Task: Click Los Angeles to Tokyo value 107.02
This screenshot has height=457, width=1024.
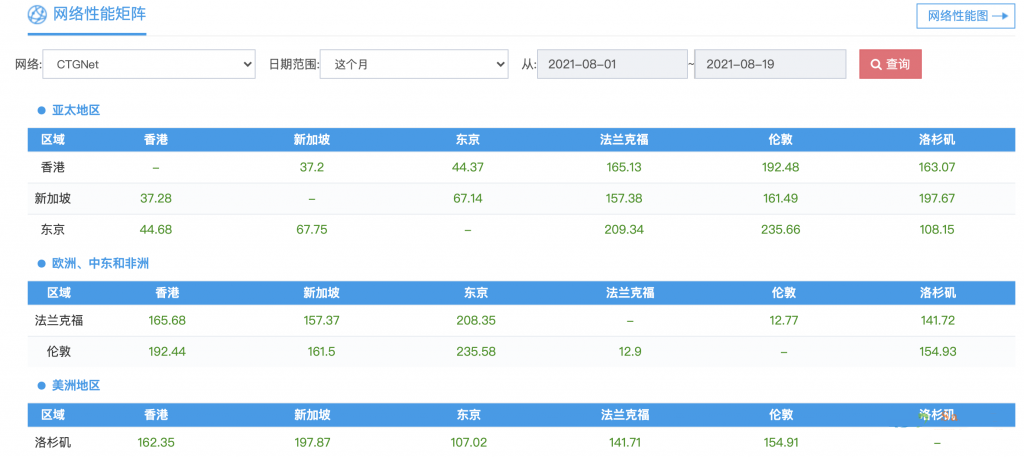Action: pos(468,442)
